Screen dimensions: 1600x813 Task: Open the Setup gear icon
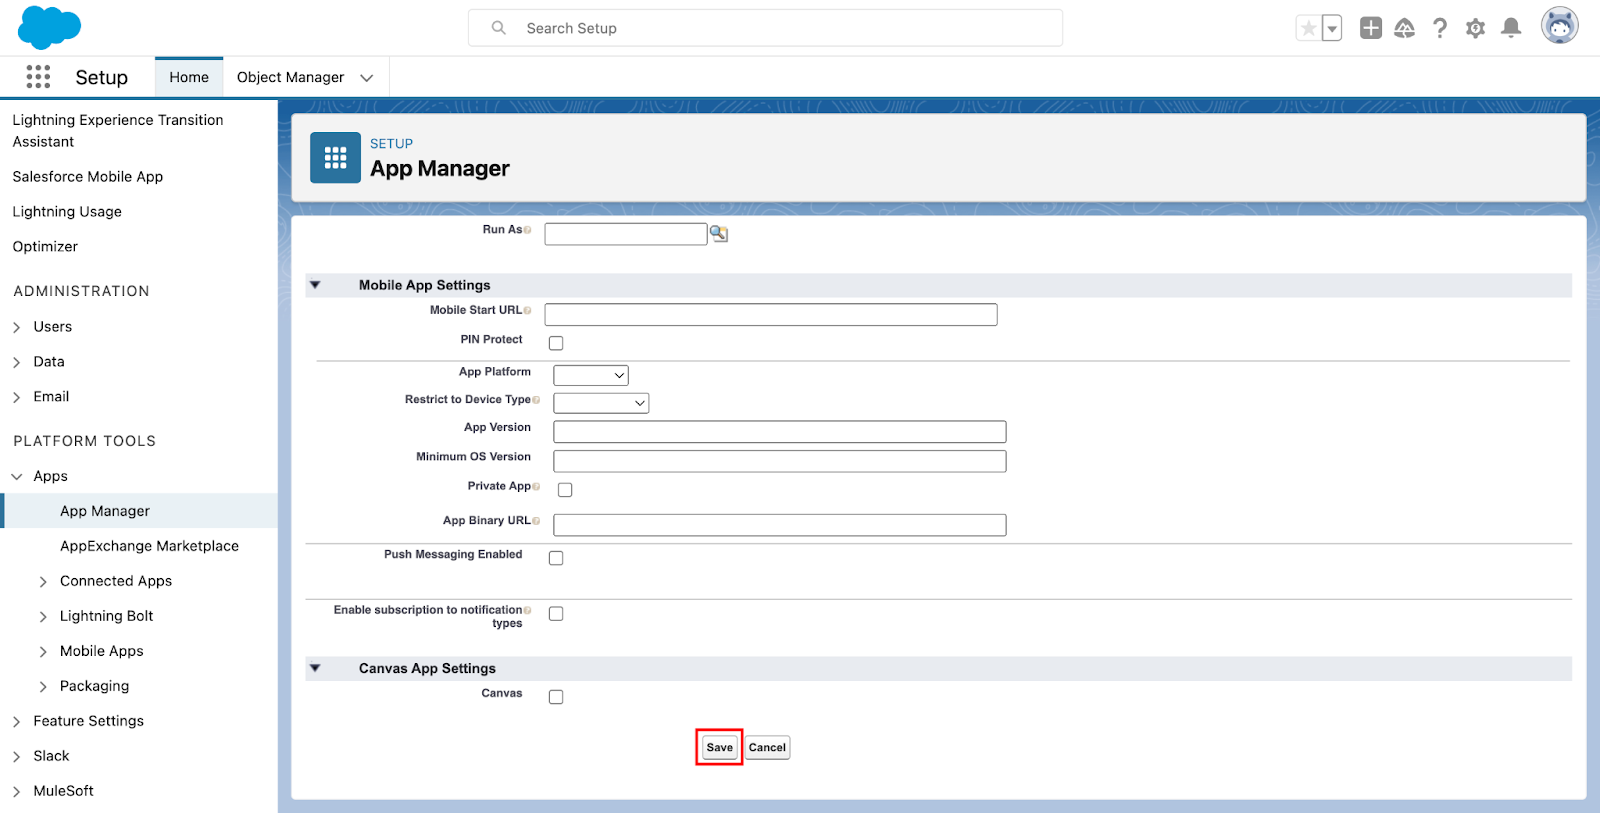[1476, 28]
